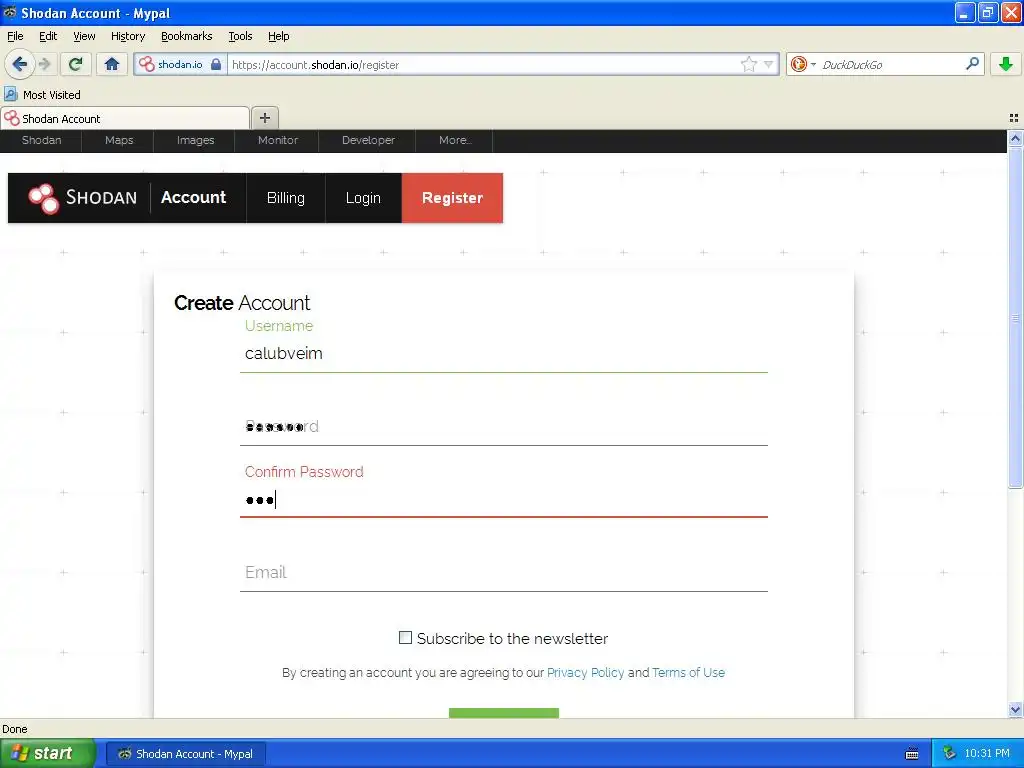Click into the Username field
The image size is (1024, 768).
504,353
